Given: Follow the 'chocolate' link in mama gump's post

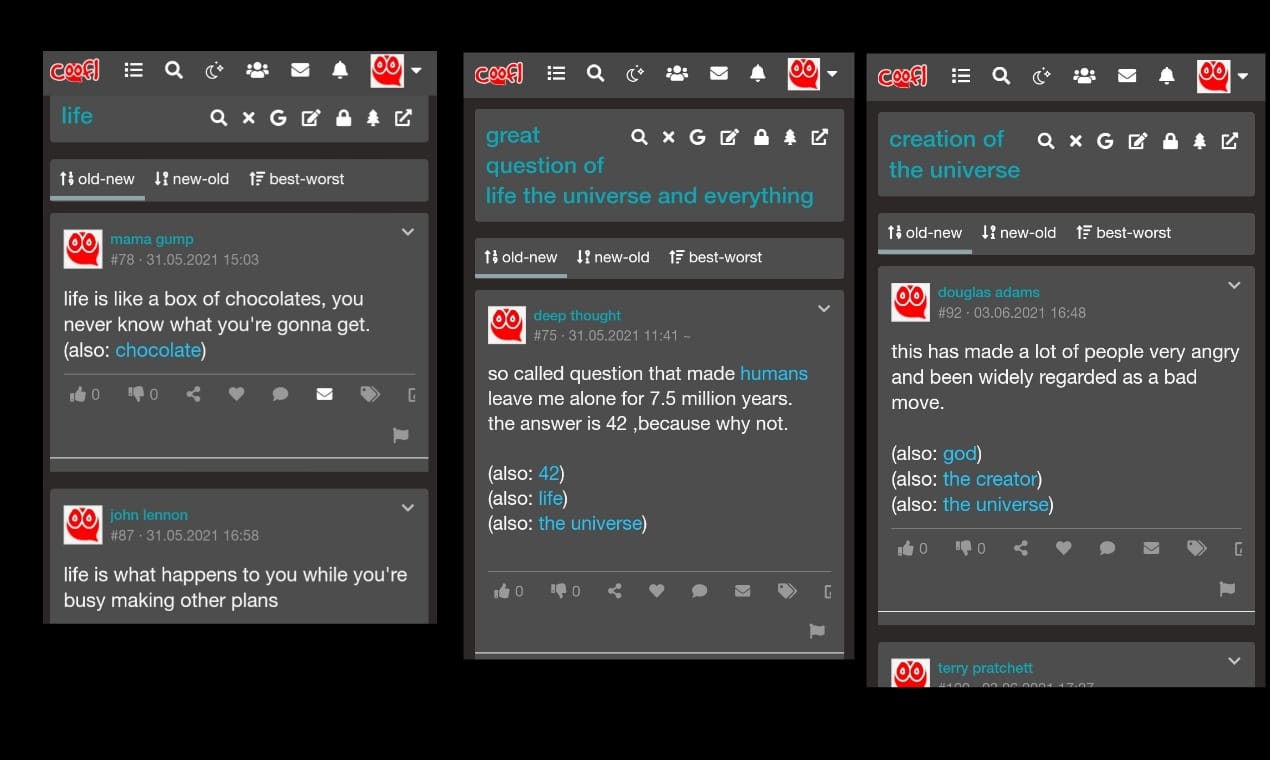Looking at the screenshot, I should (158, 350).
